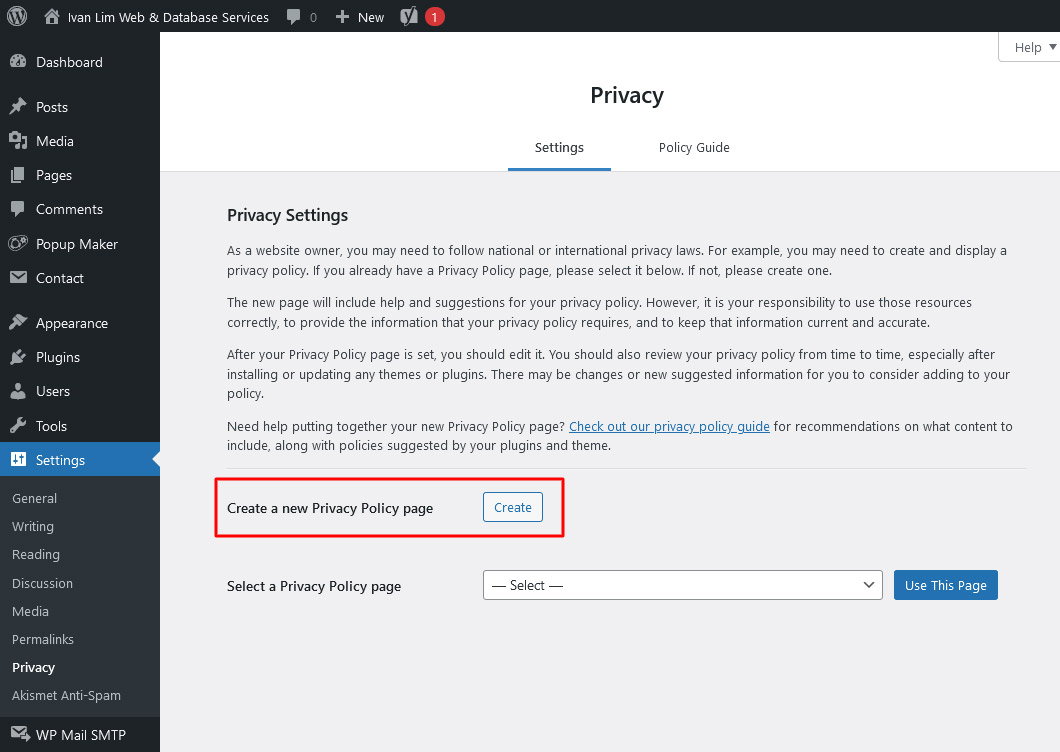Viewport: 1060px width, 752px height.
Task: Click the home icon in admin bar
Action: click(x=52, y=16)
